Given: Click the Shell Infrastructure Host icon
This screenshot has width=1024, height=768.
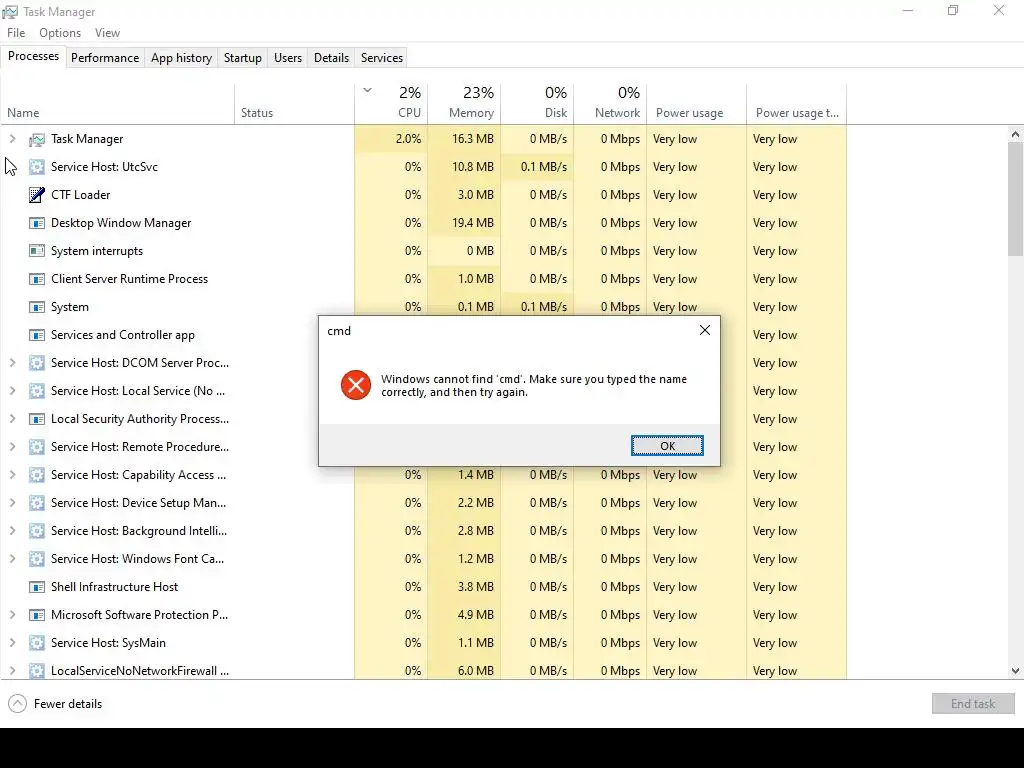Looking at the screenshot, I should 37,587.
